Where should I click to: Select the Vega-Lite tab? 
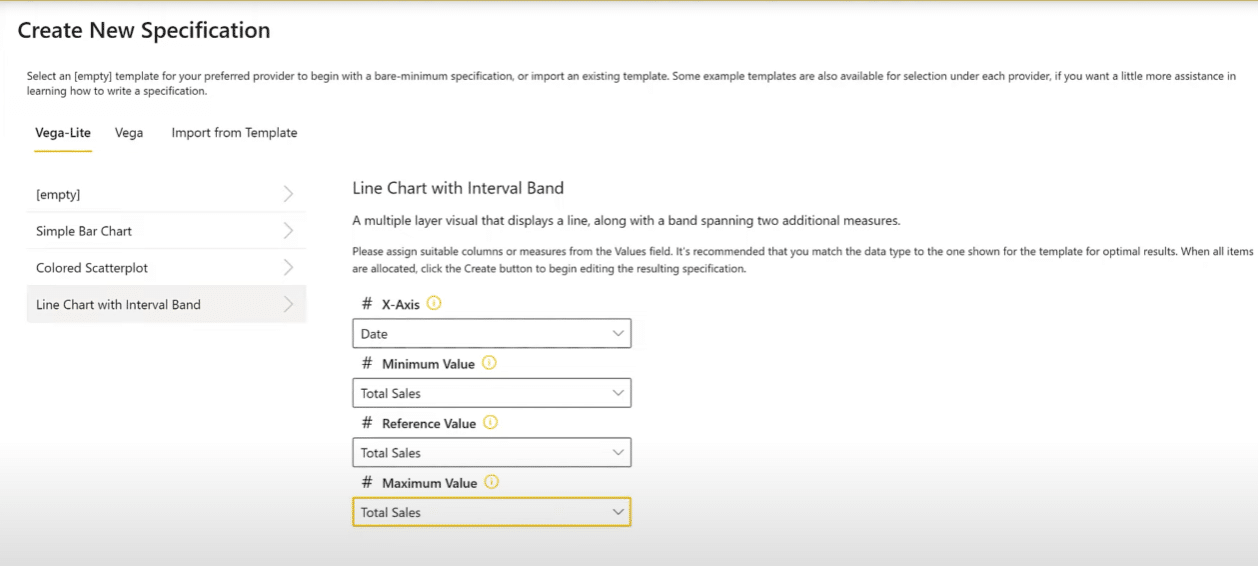coord(63,132)
